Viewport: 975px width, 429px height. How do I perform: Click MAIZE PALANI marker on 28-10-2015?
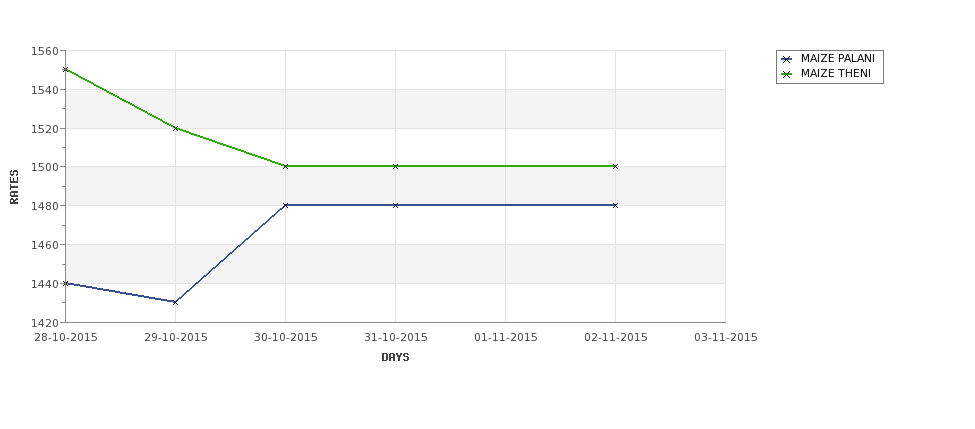65,283
